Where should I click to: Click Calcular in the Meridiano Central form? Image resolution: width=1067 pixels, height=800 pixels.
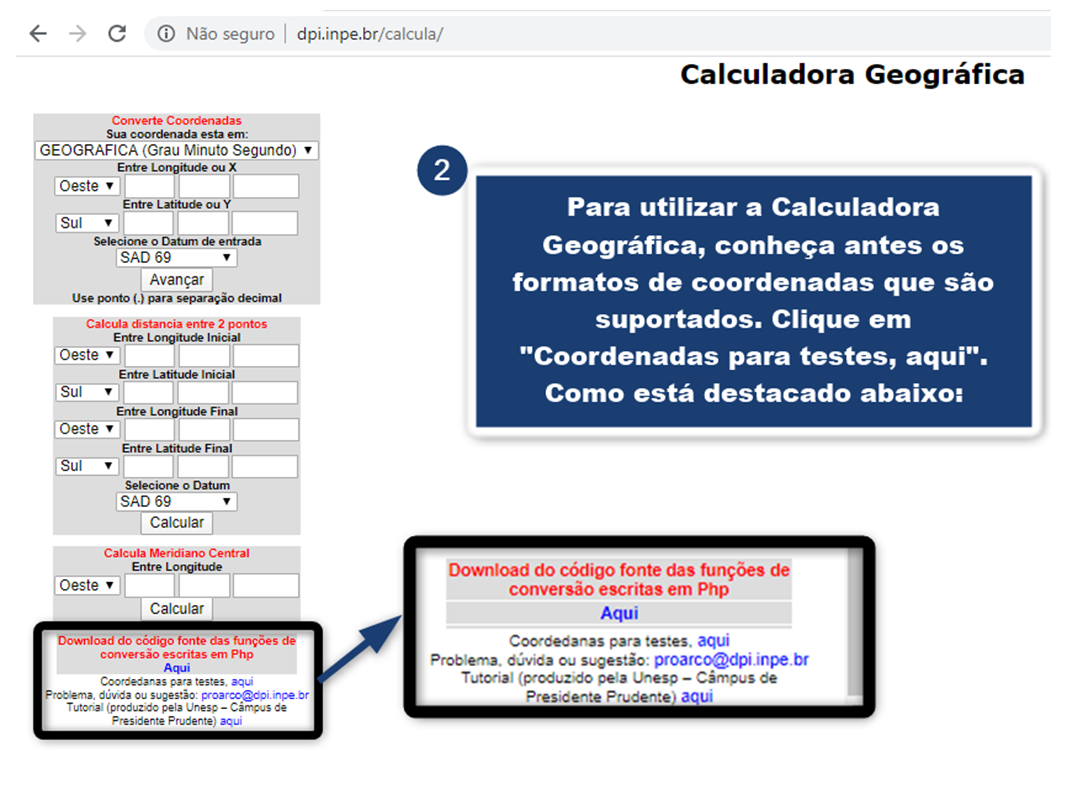177,609
